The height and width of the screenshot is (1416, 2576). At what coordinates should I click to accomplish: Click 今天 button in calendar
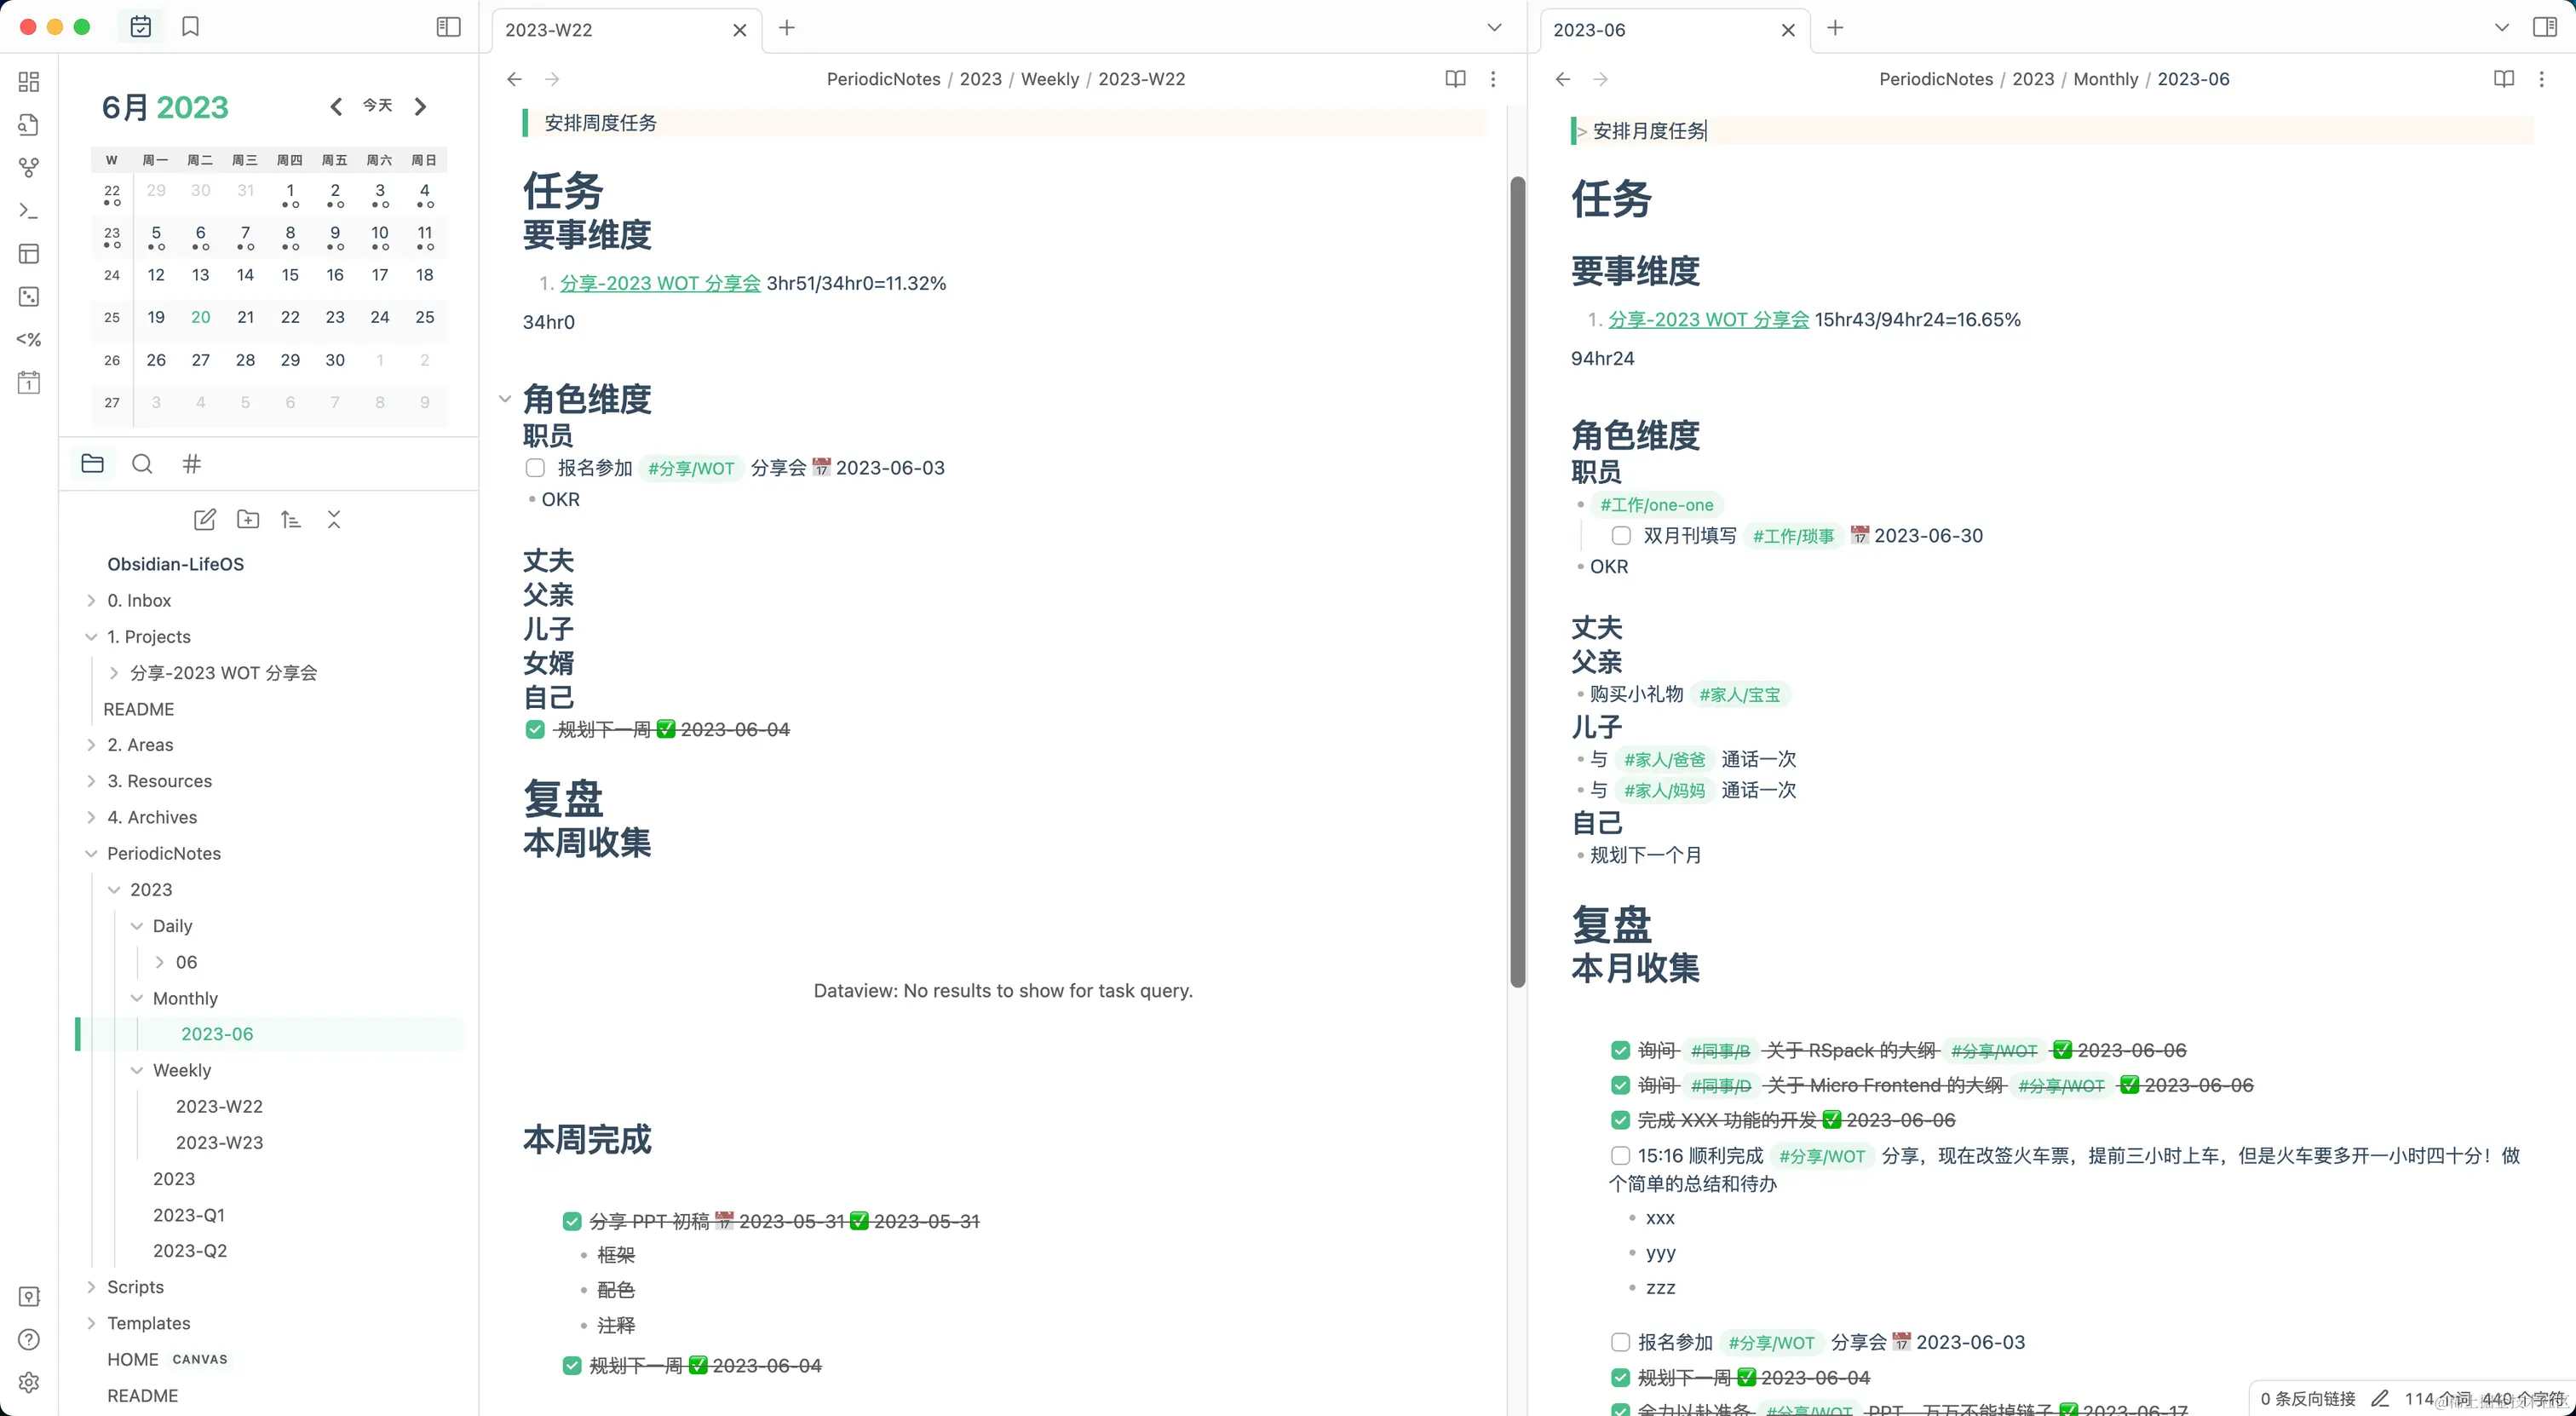click(377, 106)
